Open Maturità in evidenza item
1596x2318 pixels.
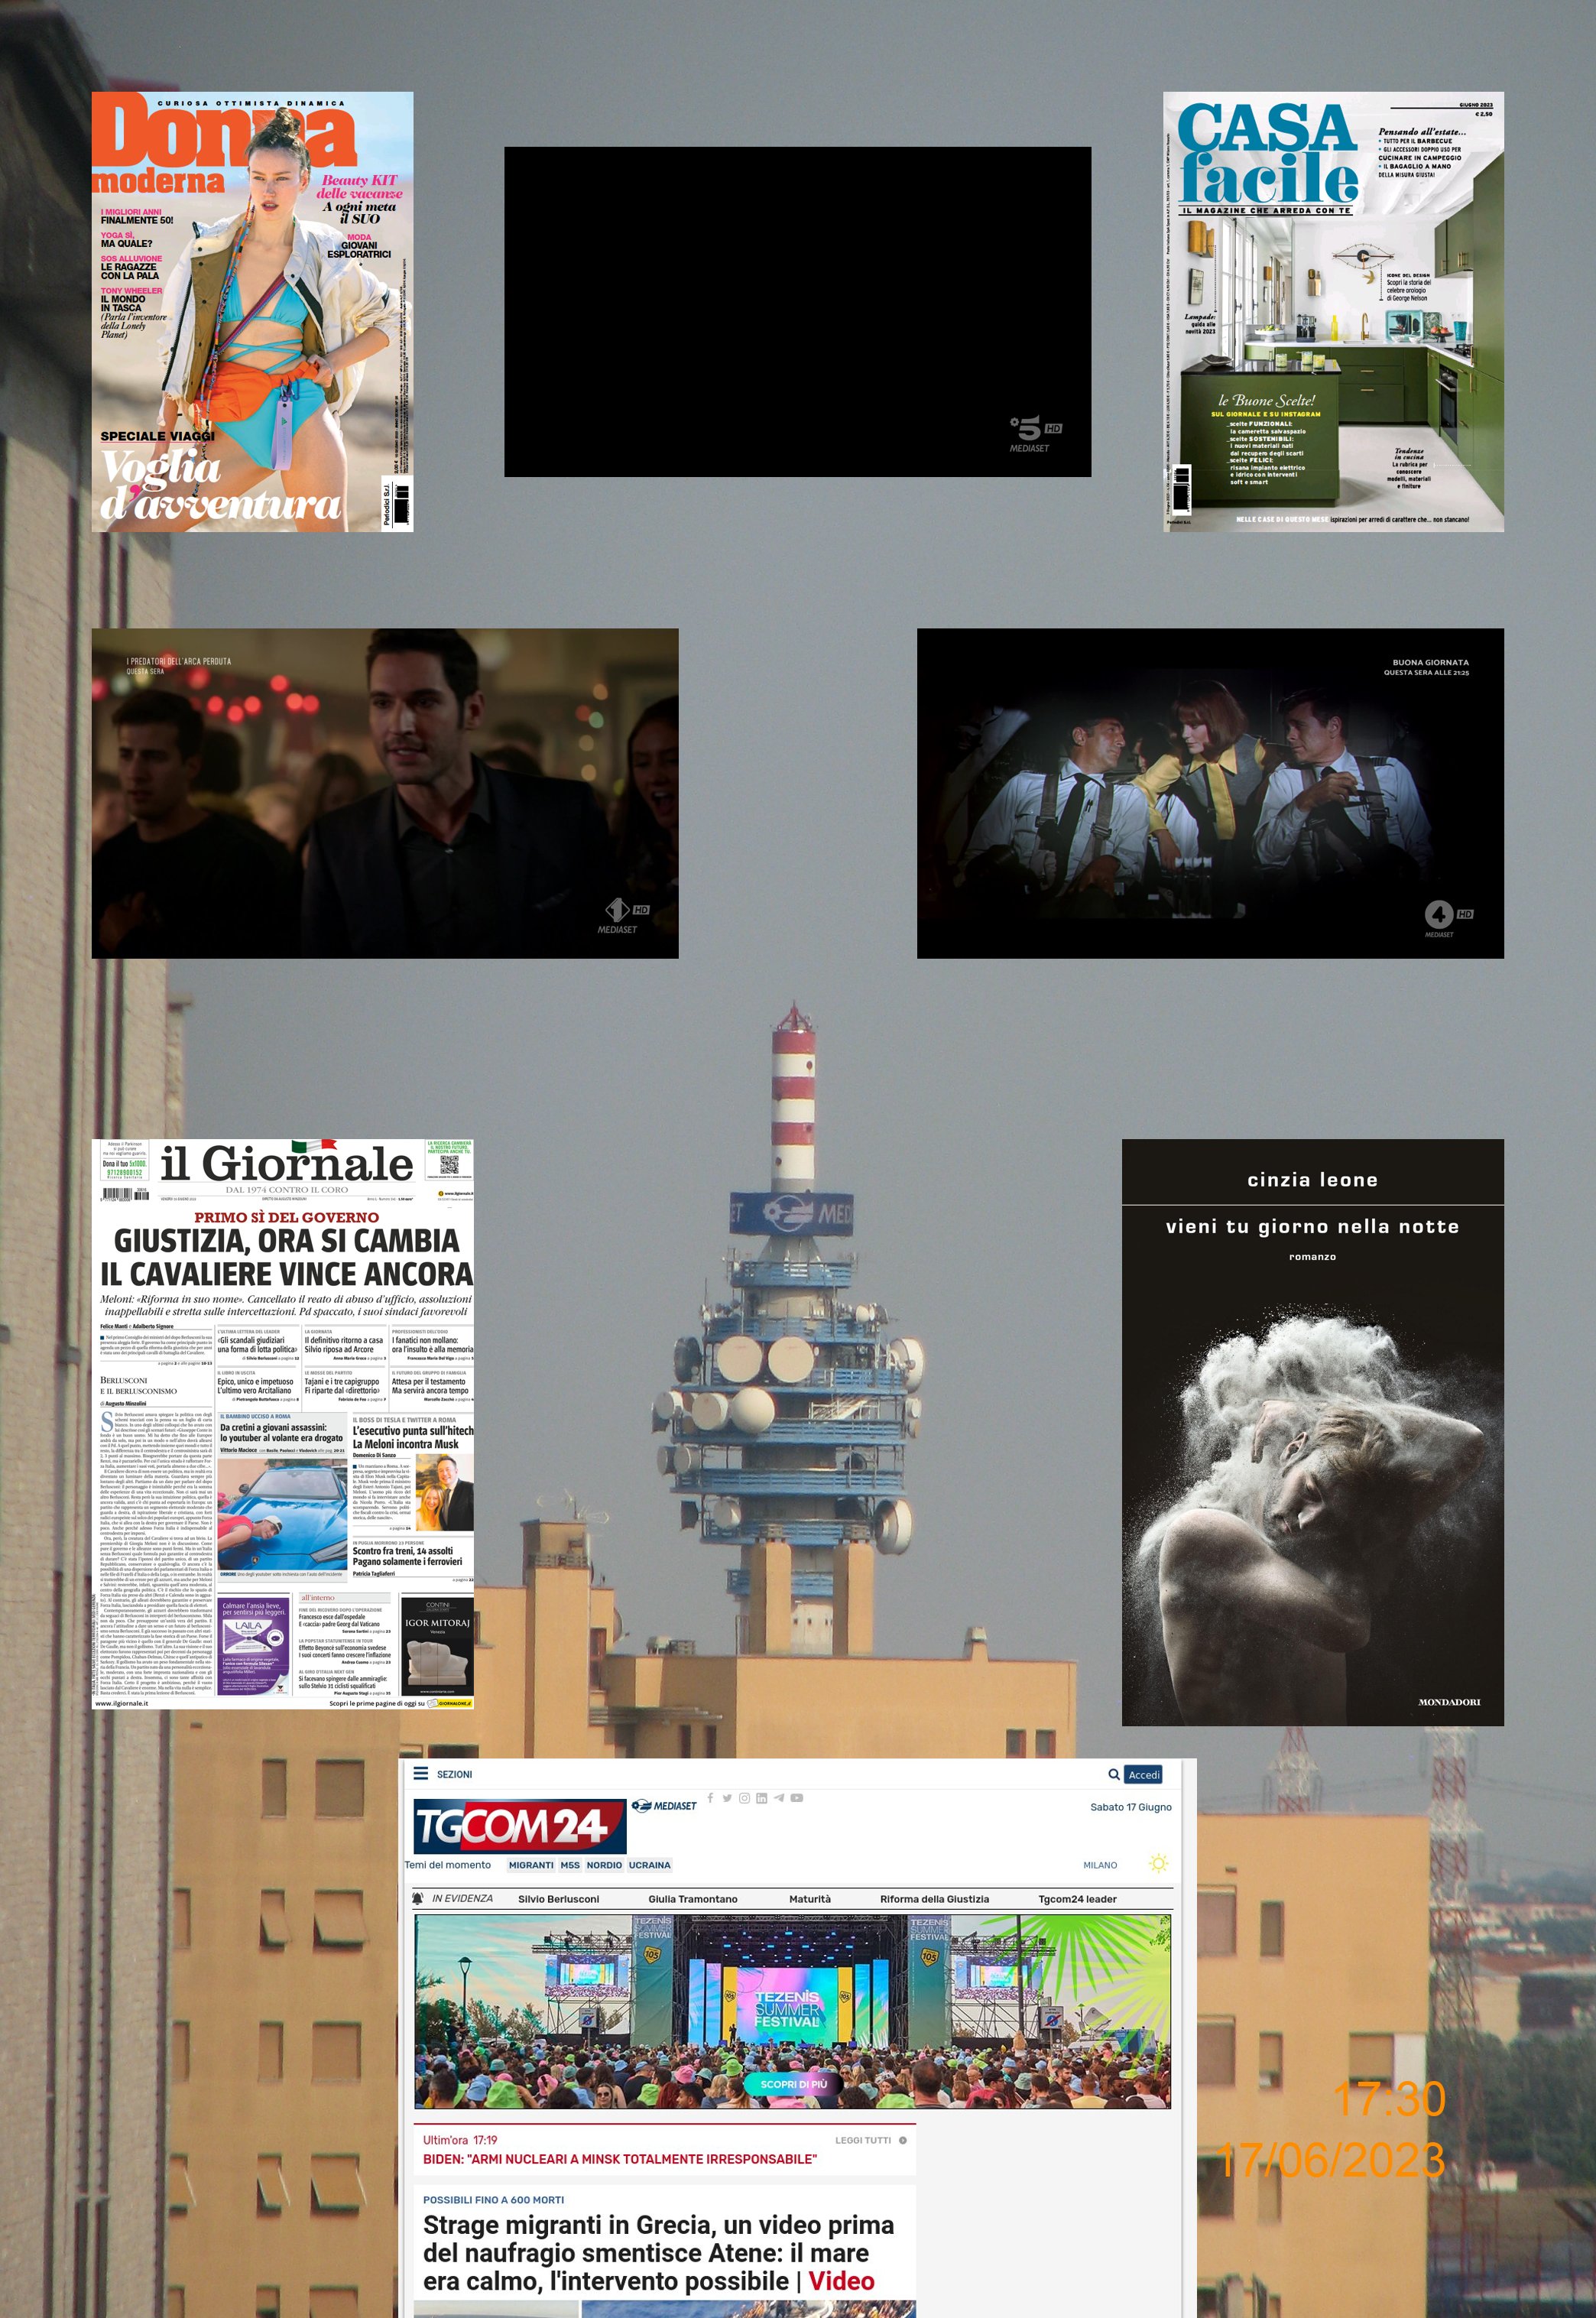pos(809,1899)
